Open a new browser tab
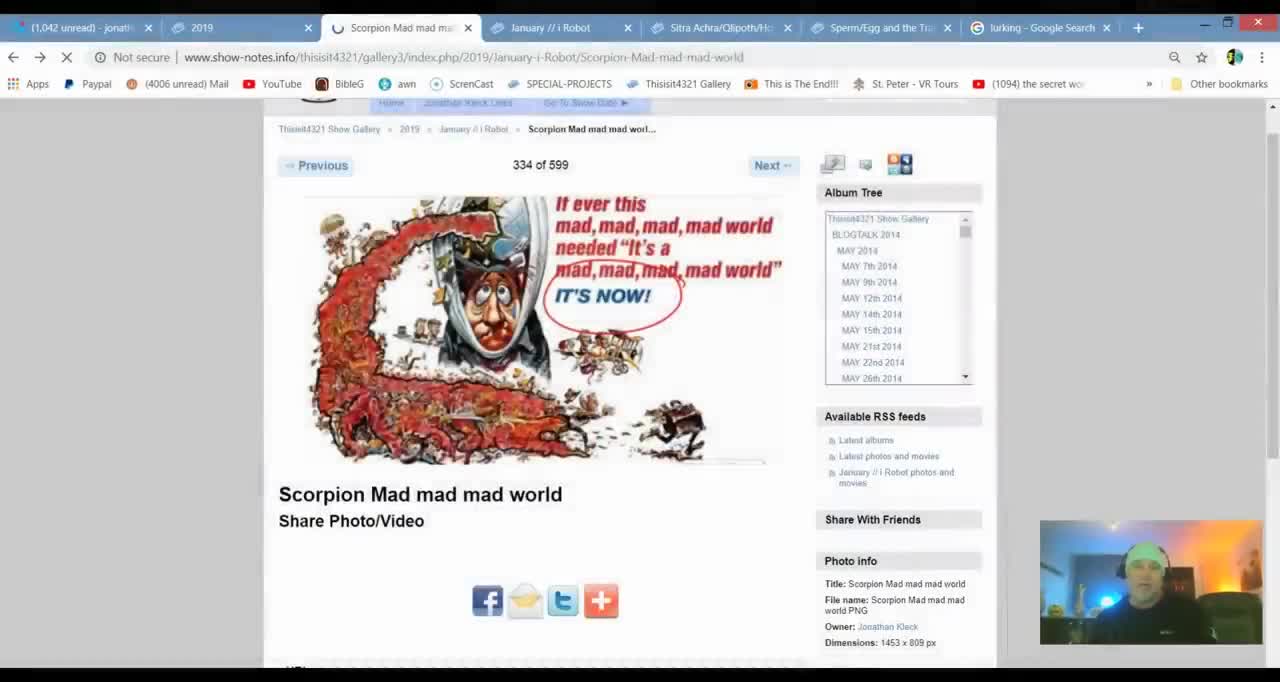 (x=1138, y=28)
